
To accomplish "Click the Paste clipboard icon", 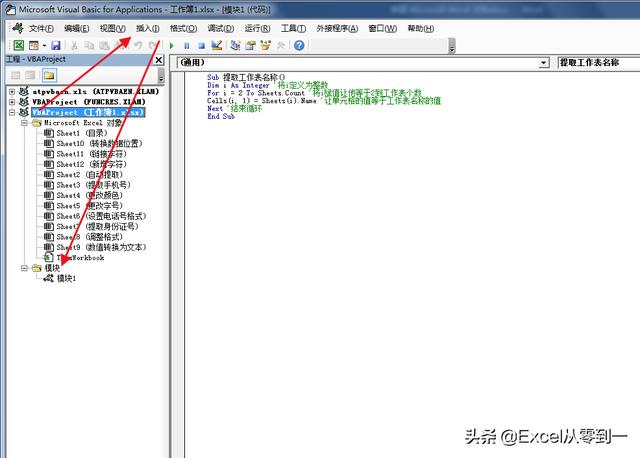I will 104,45.
